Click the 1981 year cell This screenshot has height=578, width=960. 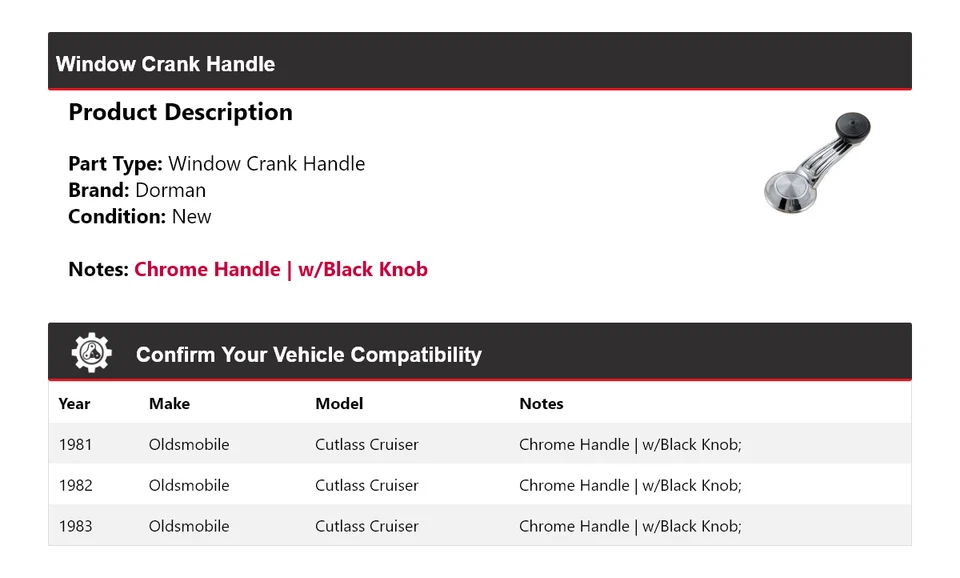coord(75,444)
